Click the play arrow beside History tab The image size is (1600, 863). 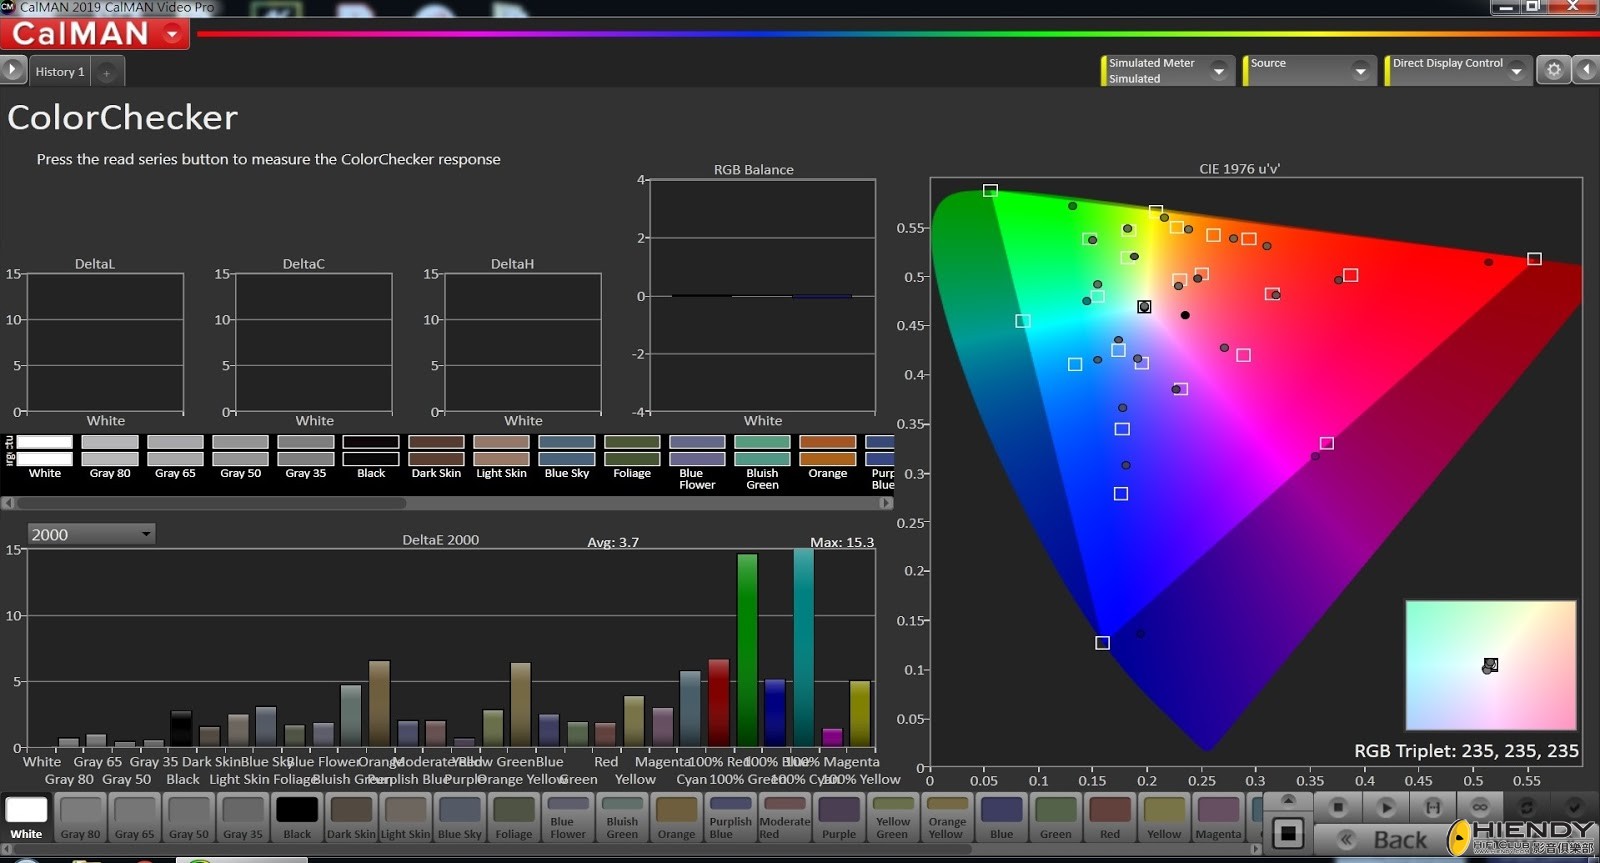(x=13, y=70)
